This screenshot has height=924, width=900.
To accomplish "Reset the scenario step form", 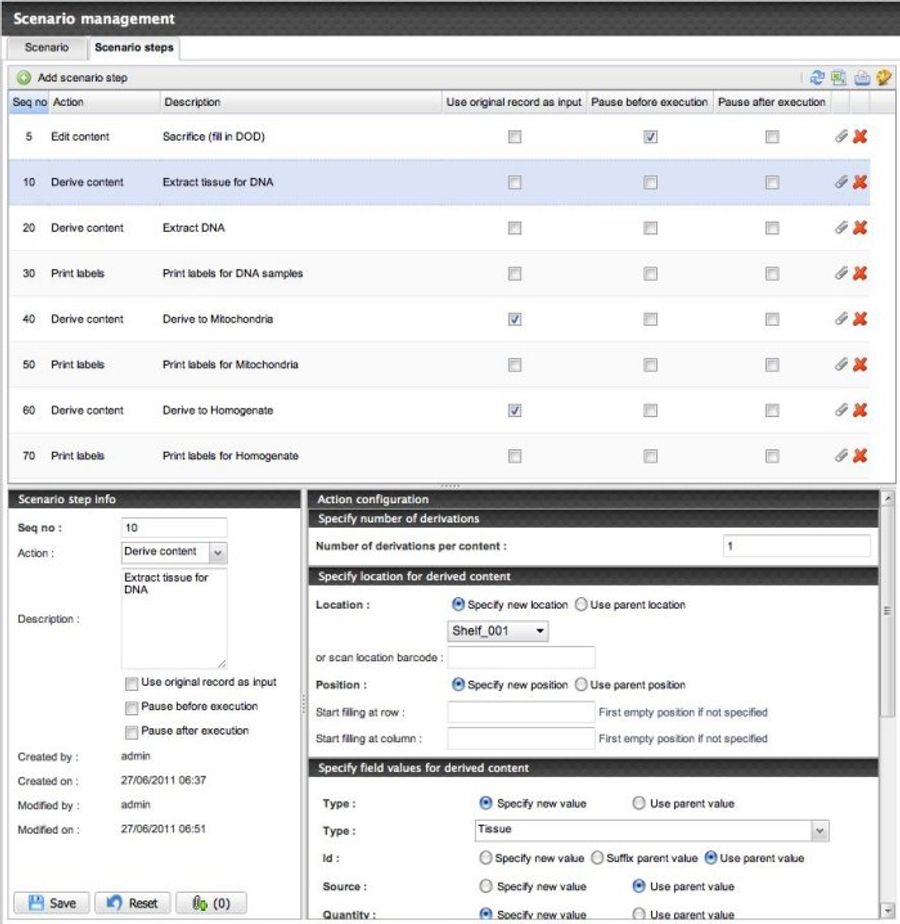I will click(x=132, y=902).
